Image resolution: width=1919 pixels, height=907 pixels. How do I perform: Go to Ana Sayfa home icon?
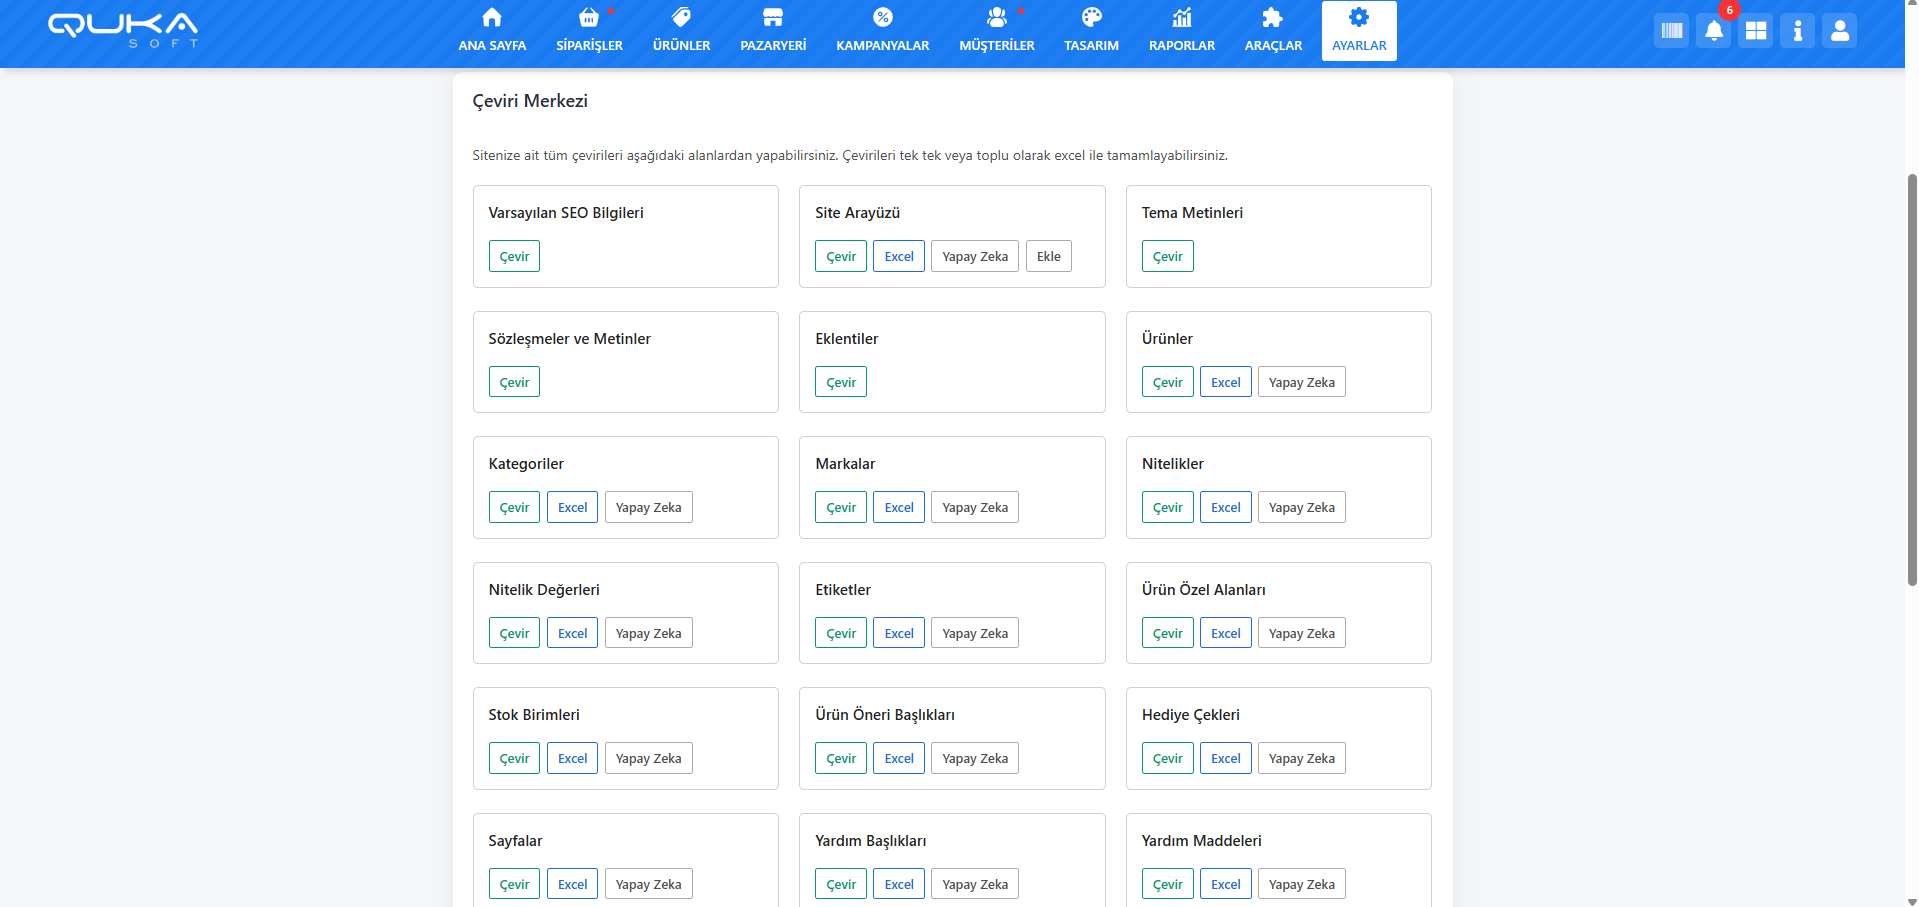pyautogui.click(x=492, y=18)
